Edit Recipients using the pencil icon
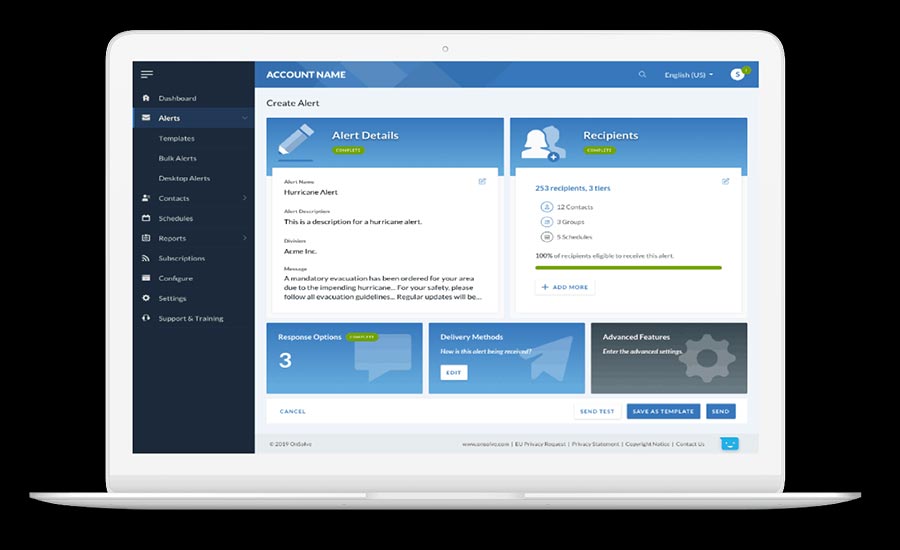This screenshot has width=900, height=550. pyautogui.click(x=726, y=181)
